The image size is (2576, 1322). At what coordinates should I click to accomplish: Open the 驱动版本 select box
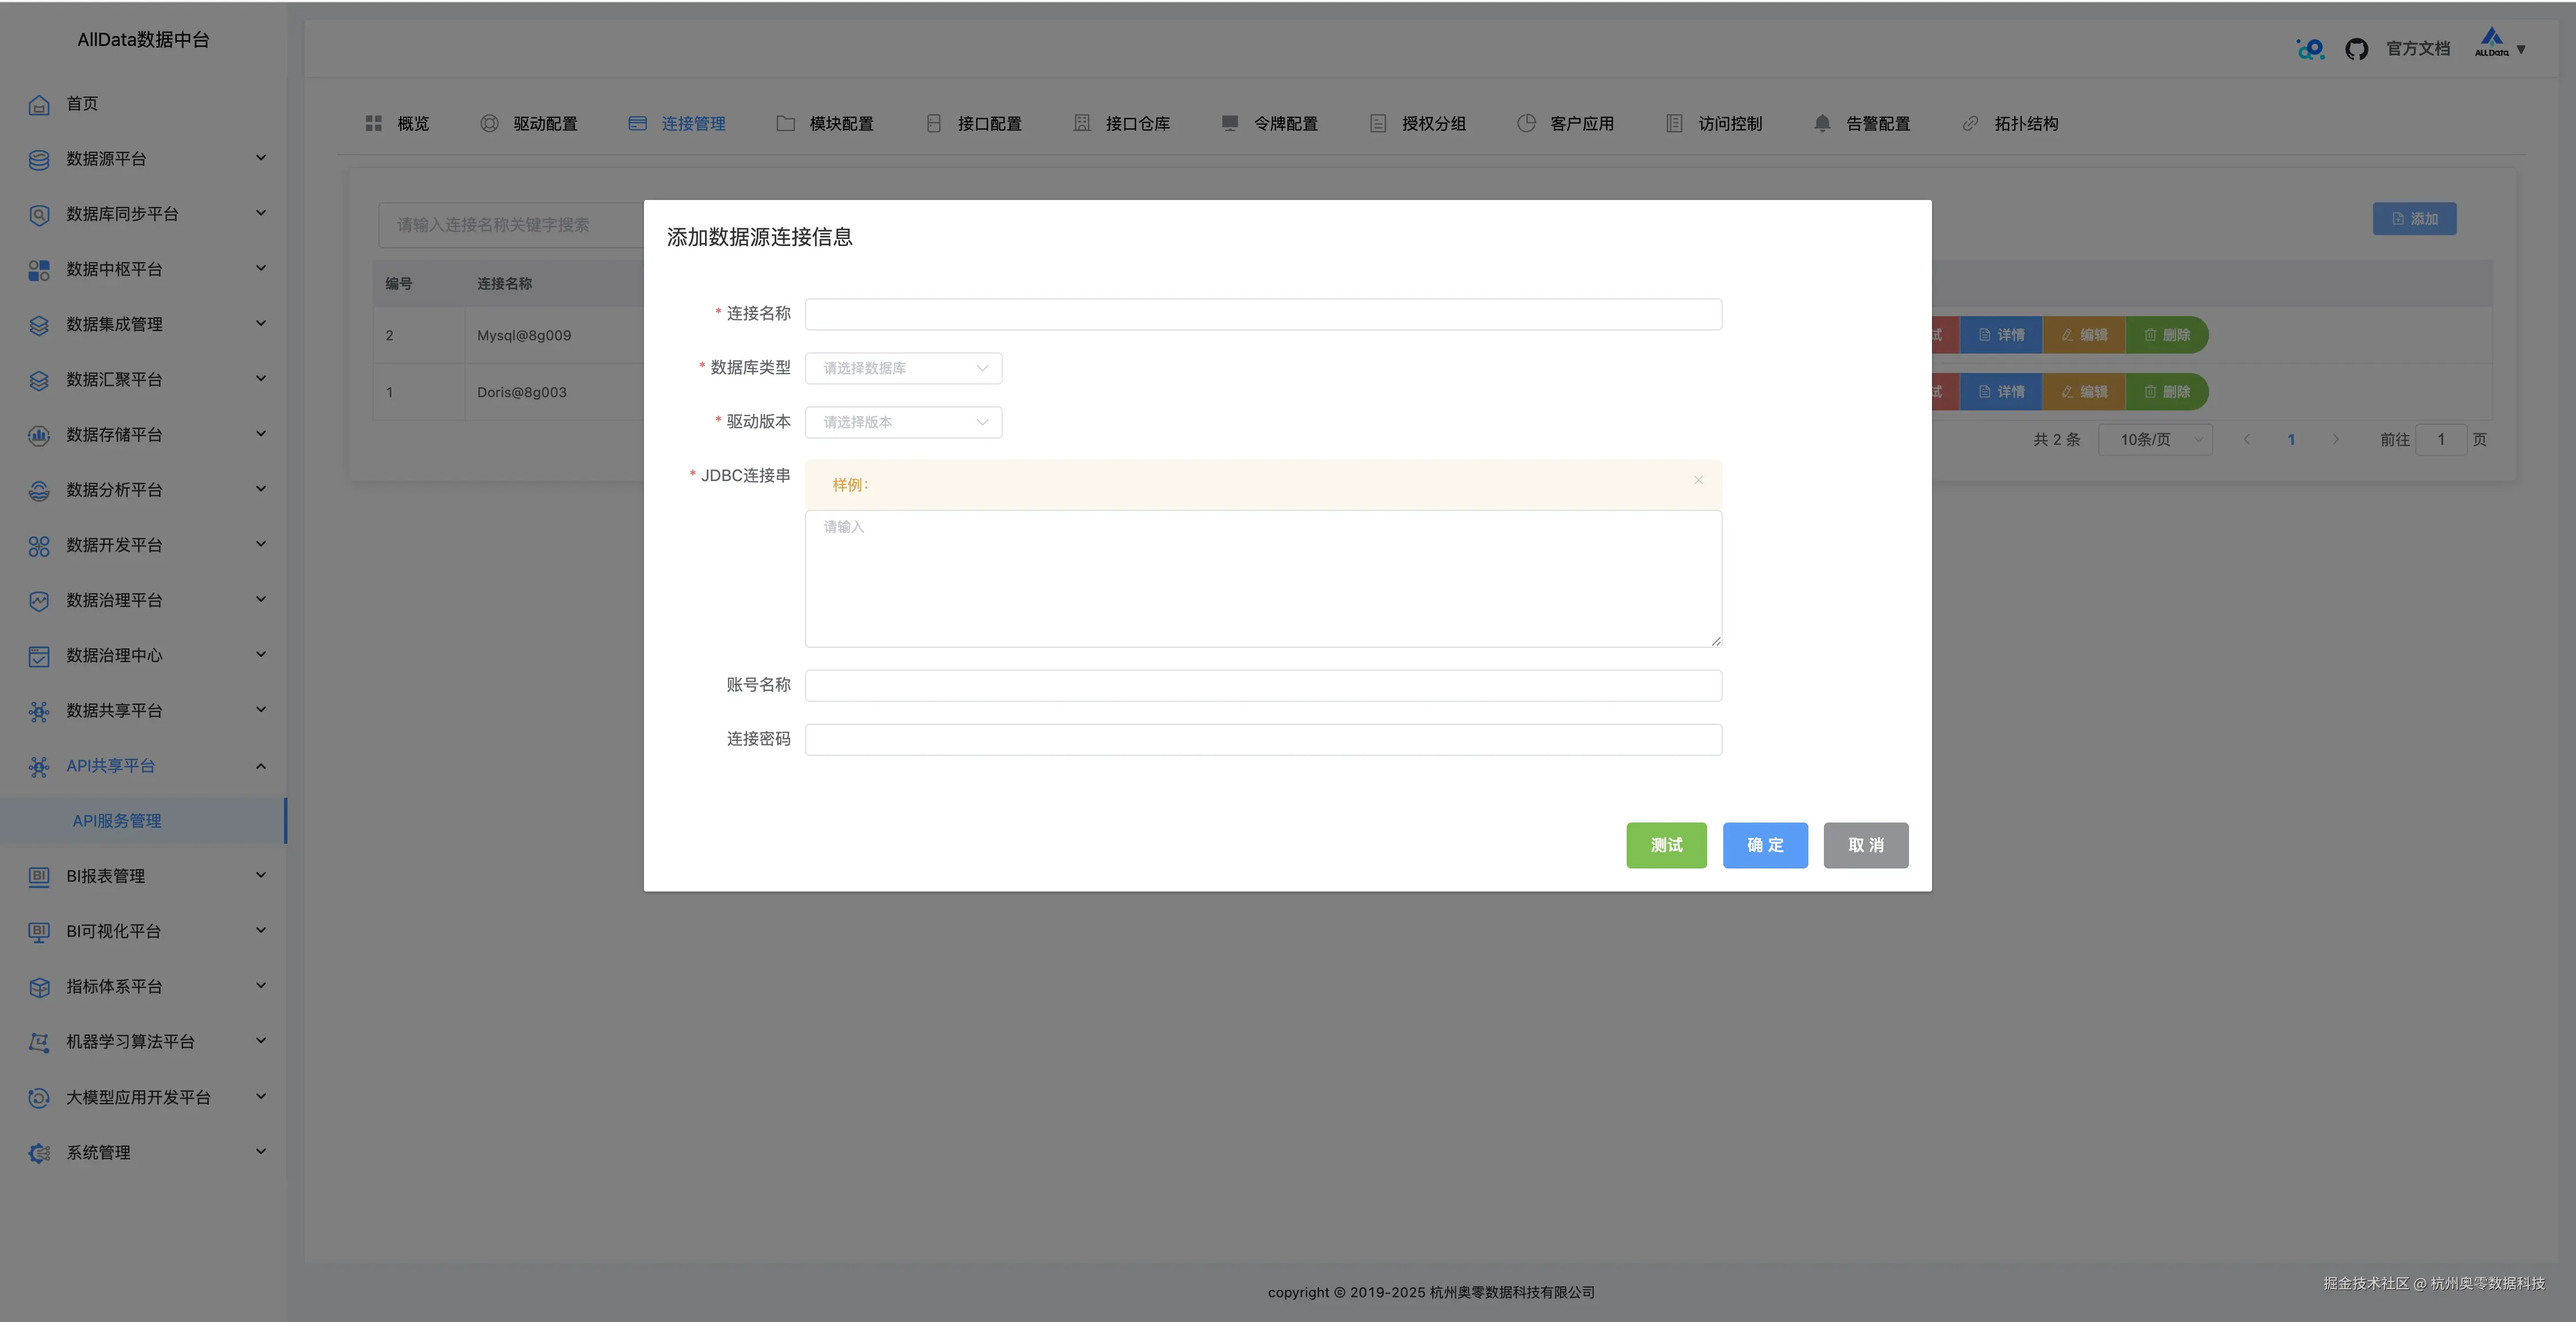[x=903, y=422]
